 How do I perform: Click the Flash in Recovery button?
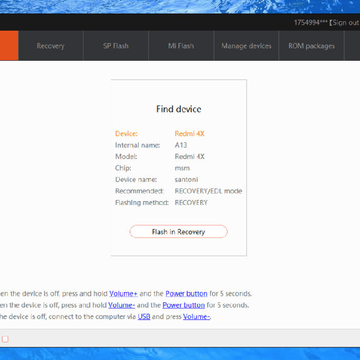coord(178,232)
